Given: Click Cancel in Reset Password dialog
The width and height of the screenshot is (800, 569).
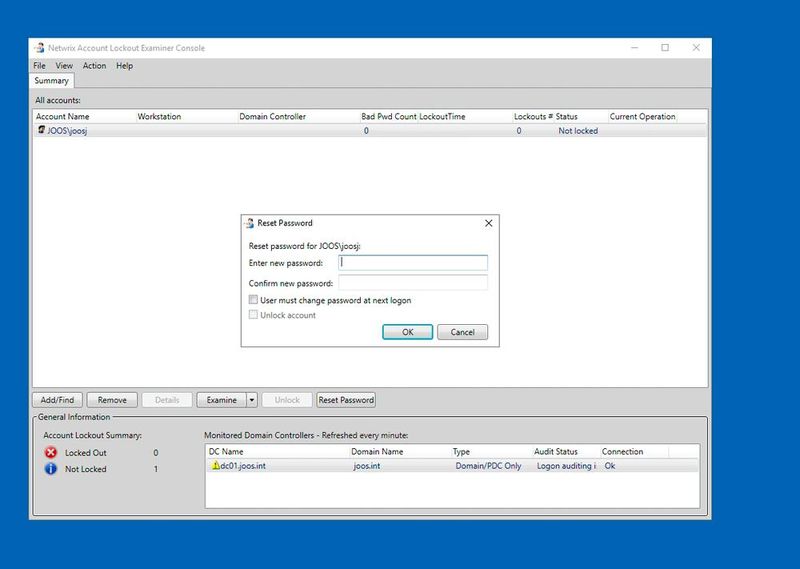Looking at the screenshot, I should [462, 332].
